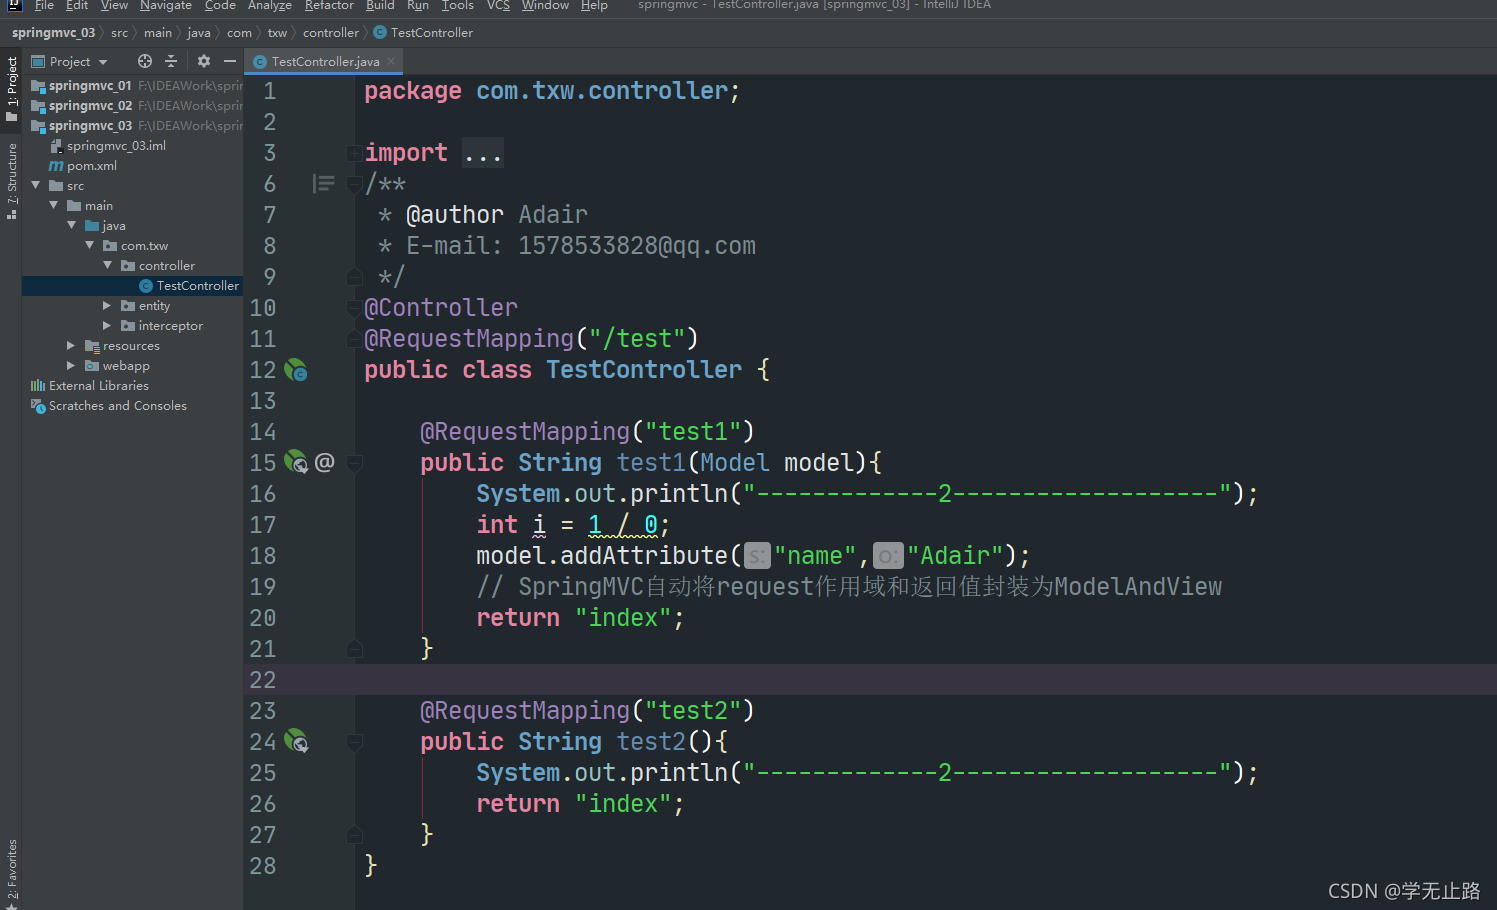Click the TestController breadcrumb class icon
The height and width of the screenshot is (910, 1497).
tap(380, 33)
